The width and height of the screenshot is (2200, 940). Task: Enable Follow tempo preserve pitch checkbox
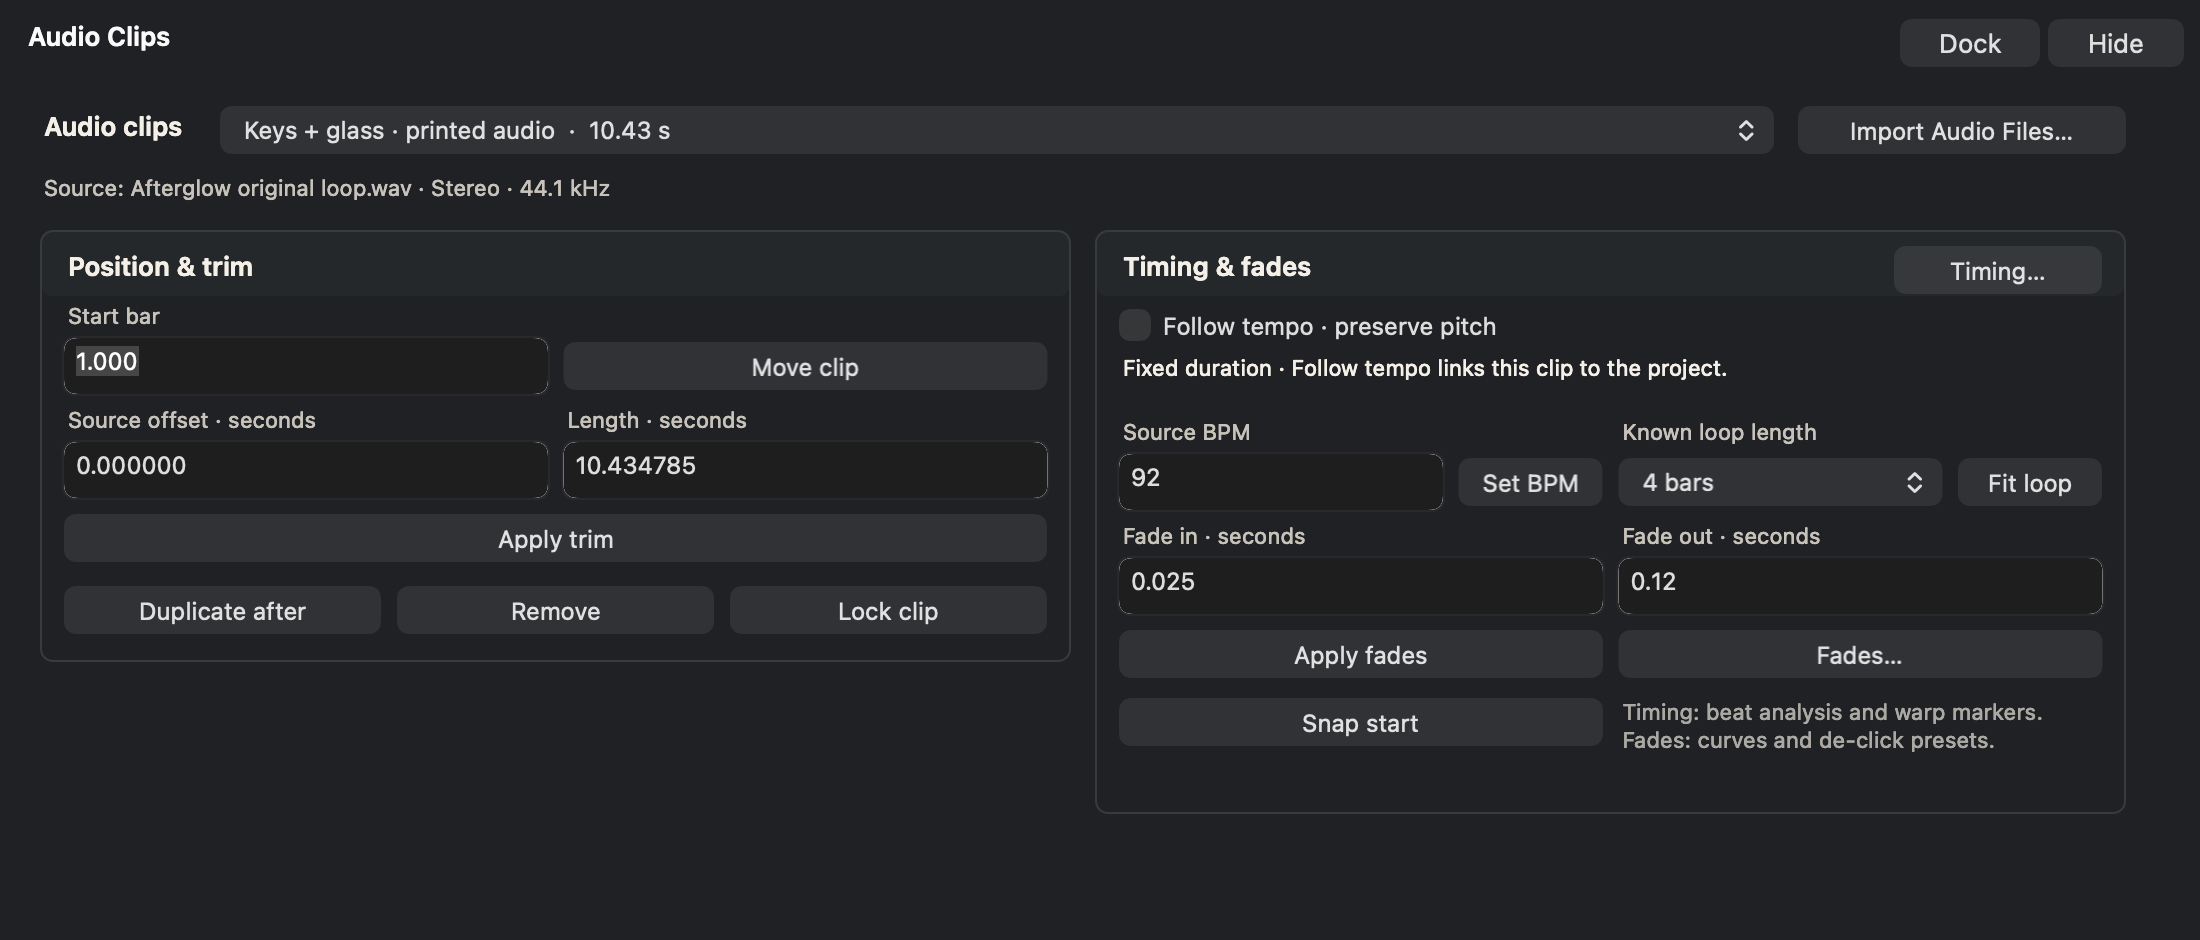(1135, 325)
